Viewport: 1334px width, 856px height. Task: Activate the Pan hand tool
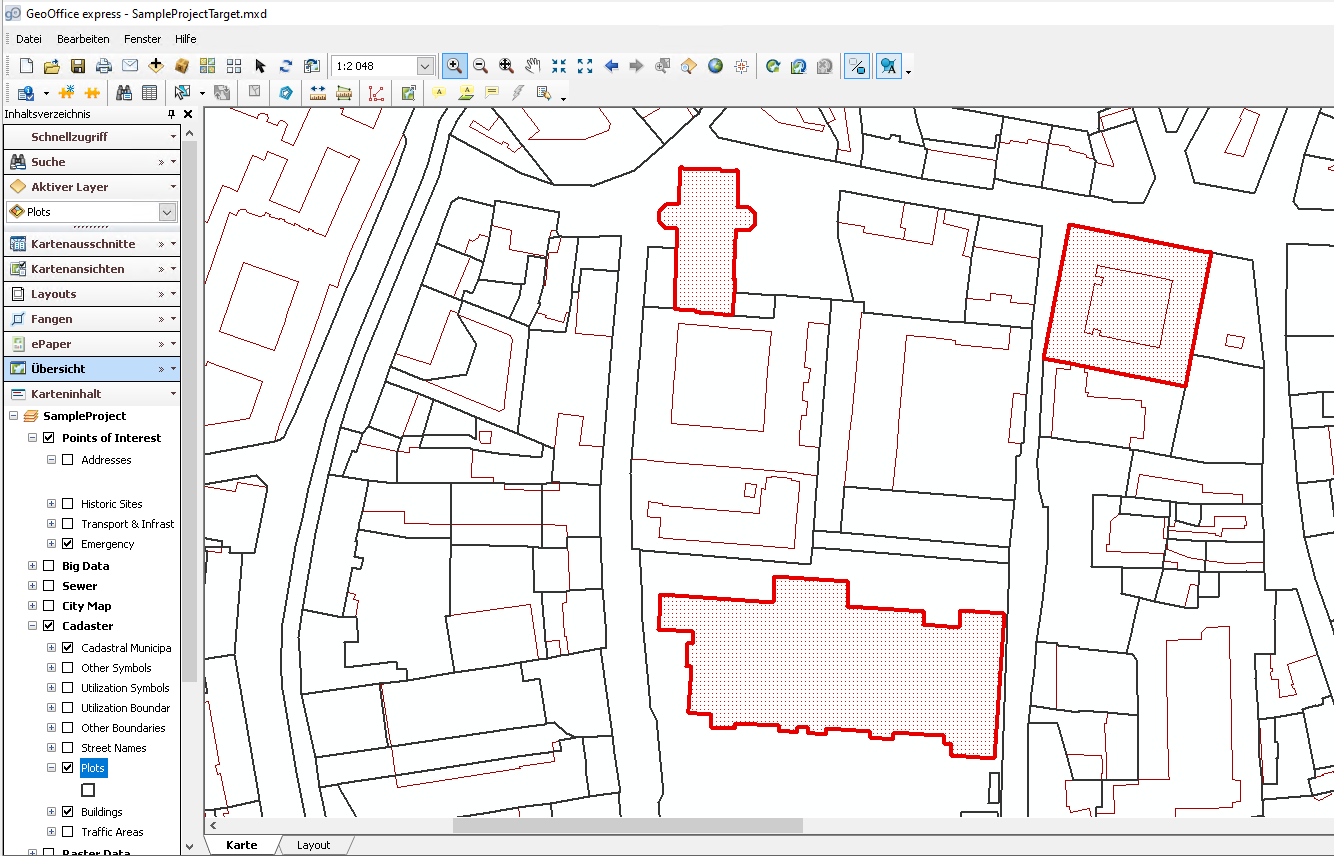pyautogui.click(x=532, y=66)
